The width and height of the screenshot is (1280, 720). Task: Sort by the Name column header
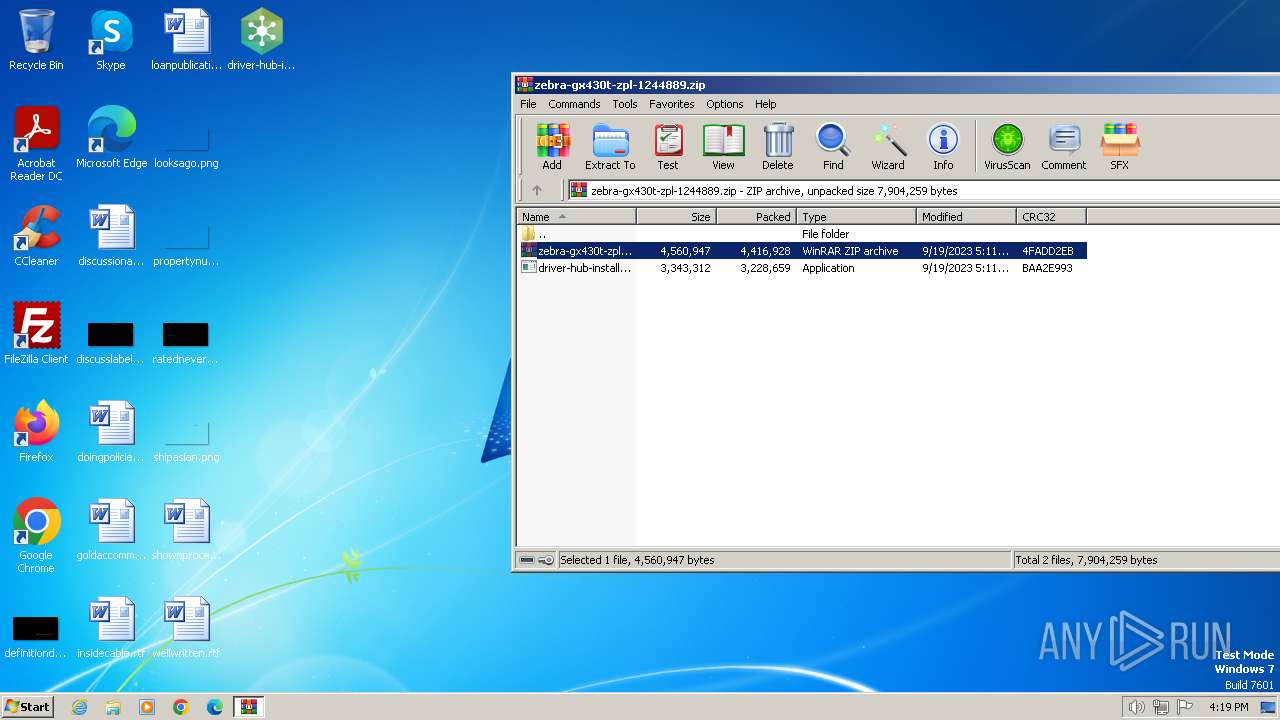(x=576, y=216)
